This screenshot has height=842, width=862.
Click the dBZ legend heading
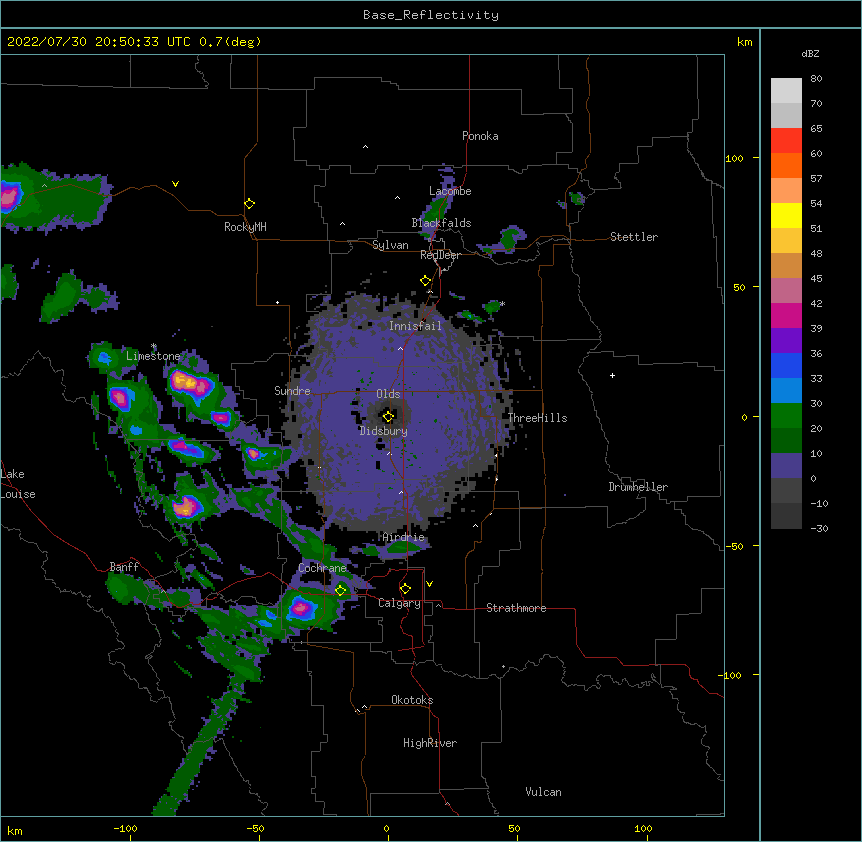(810, 54)
